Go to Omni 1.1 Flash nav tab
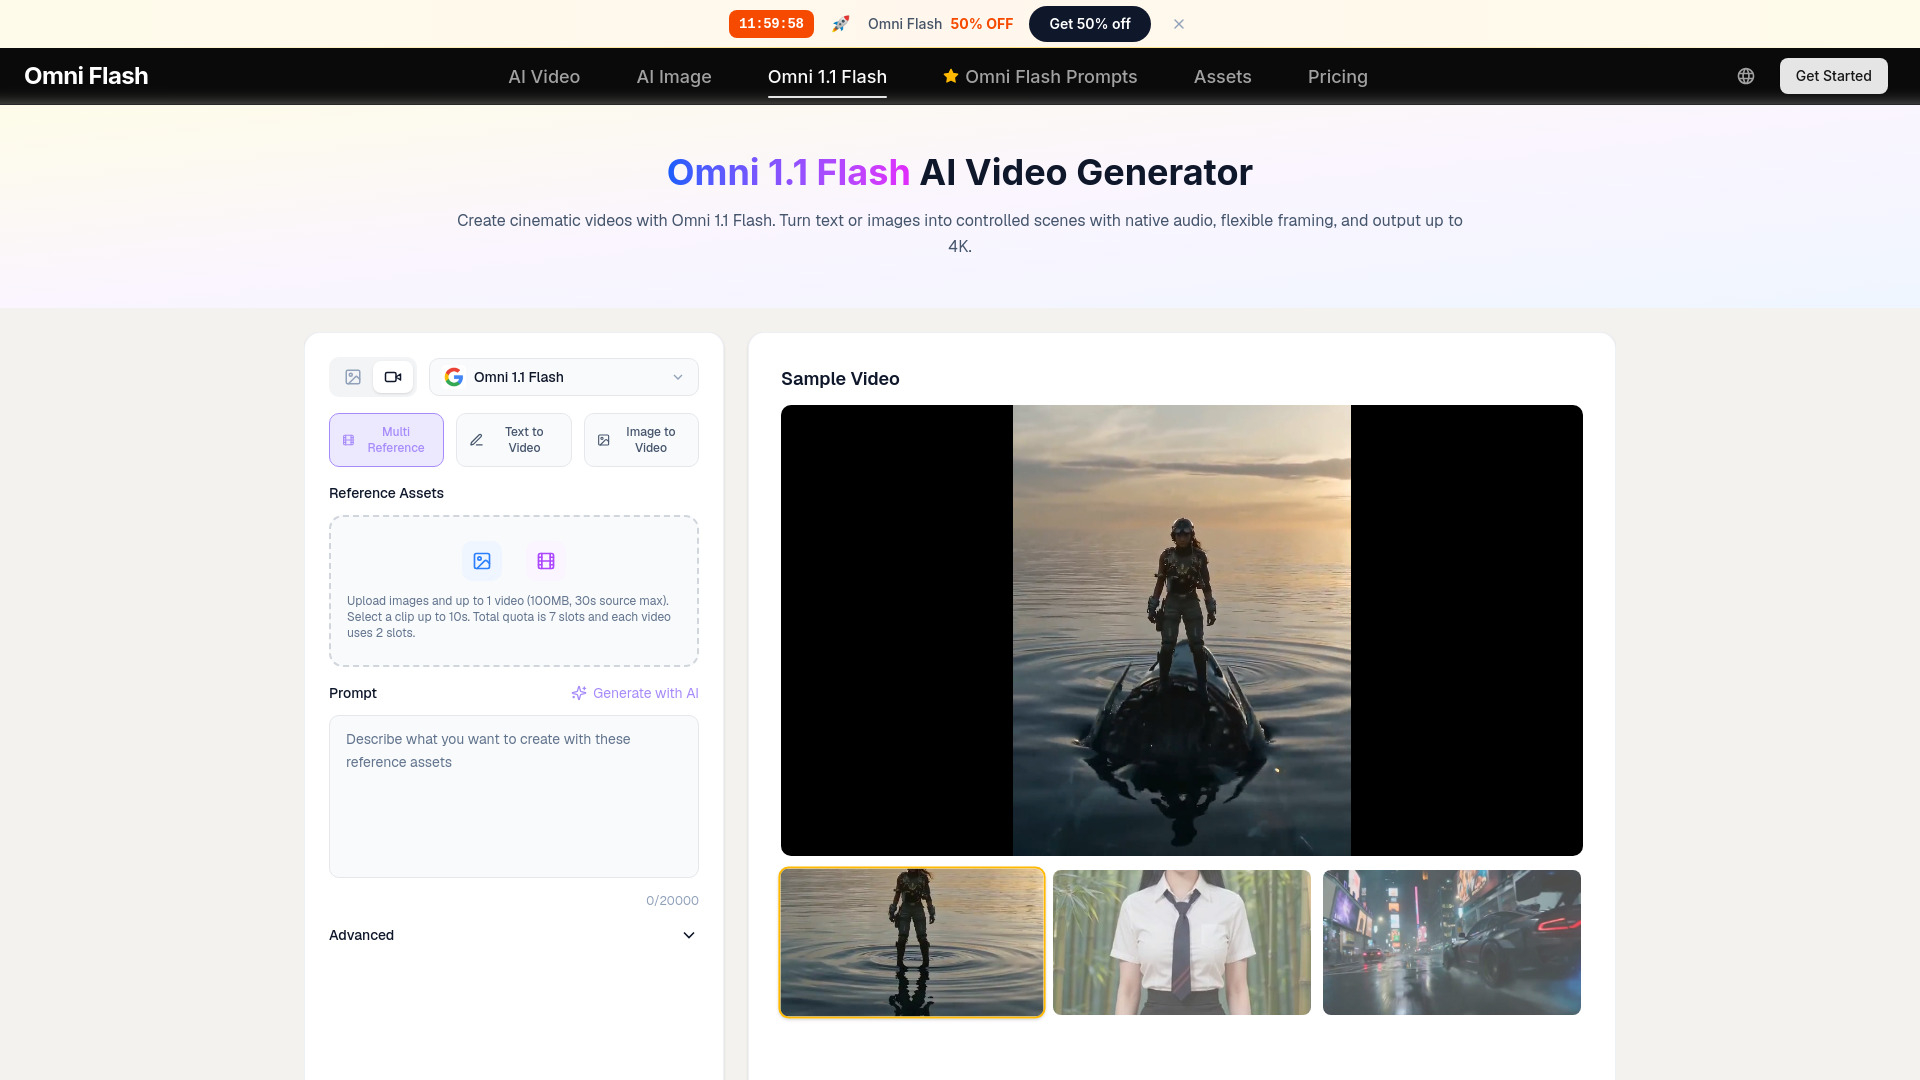Image resolution: width=1920 pixels, height=1080 pixels. click(827, 77)
